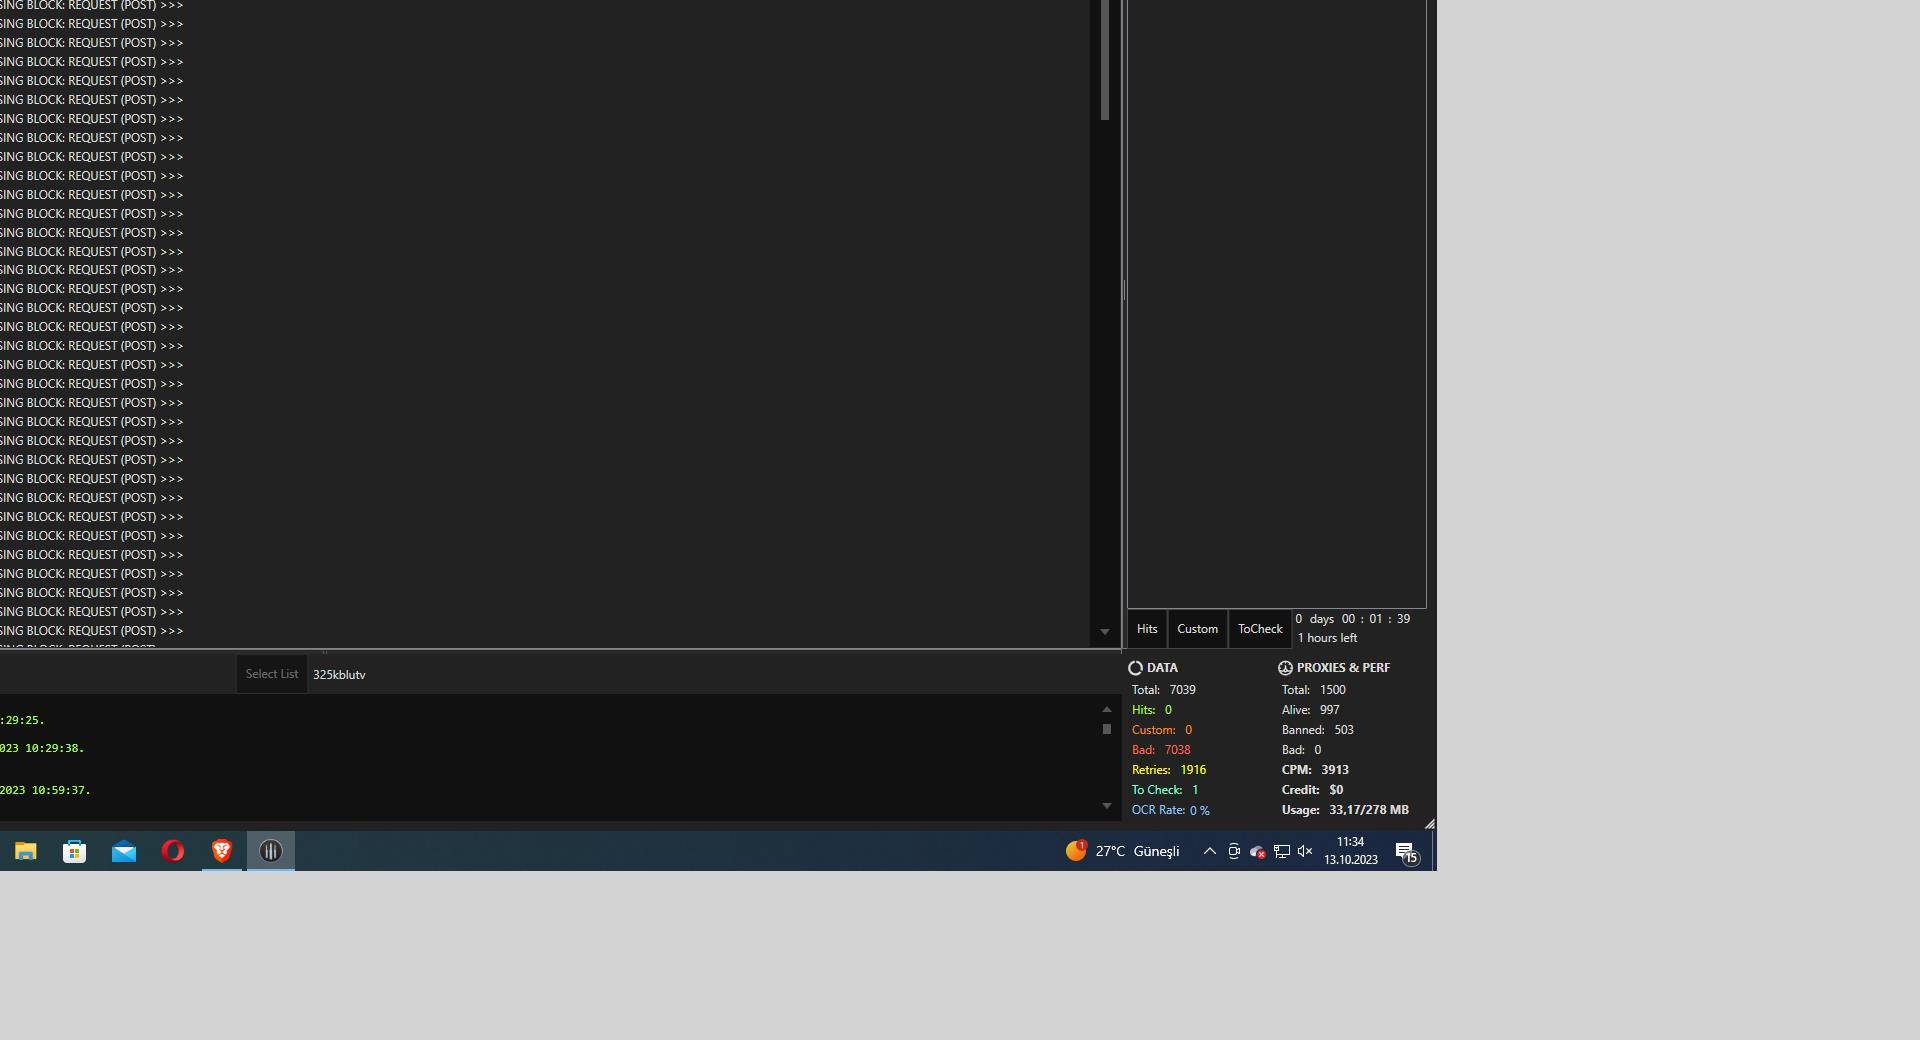
Task: Click the orange 'Custom: 0' stat
Action: (x=1162, y=730)
